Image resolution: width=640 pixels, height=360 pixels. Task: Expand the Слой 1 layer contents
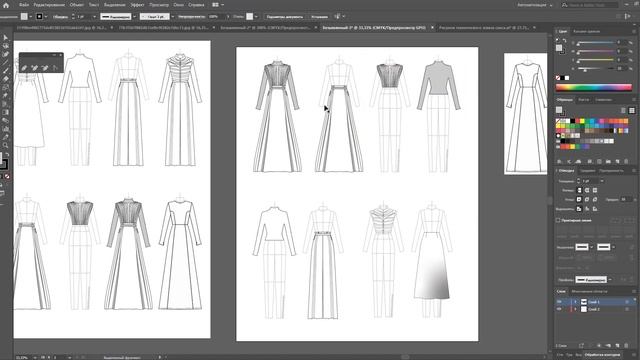576,302
